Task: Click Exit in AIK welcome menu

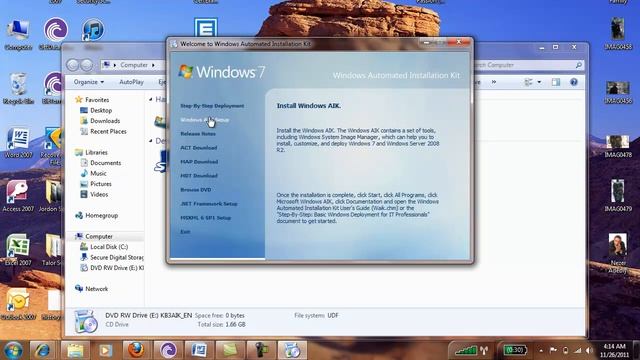Action: (x=185, y=232)
